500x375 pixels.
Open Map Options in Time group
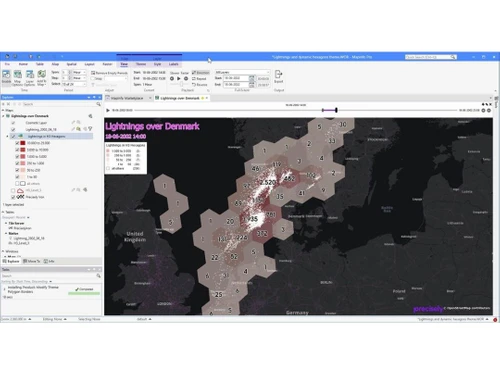coord(17,78)
